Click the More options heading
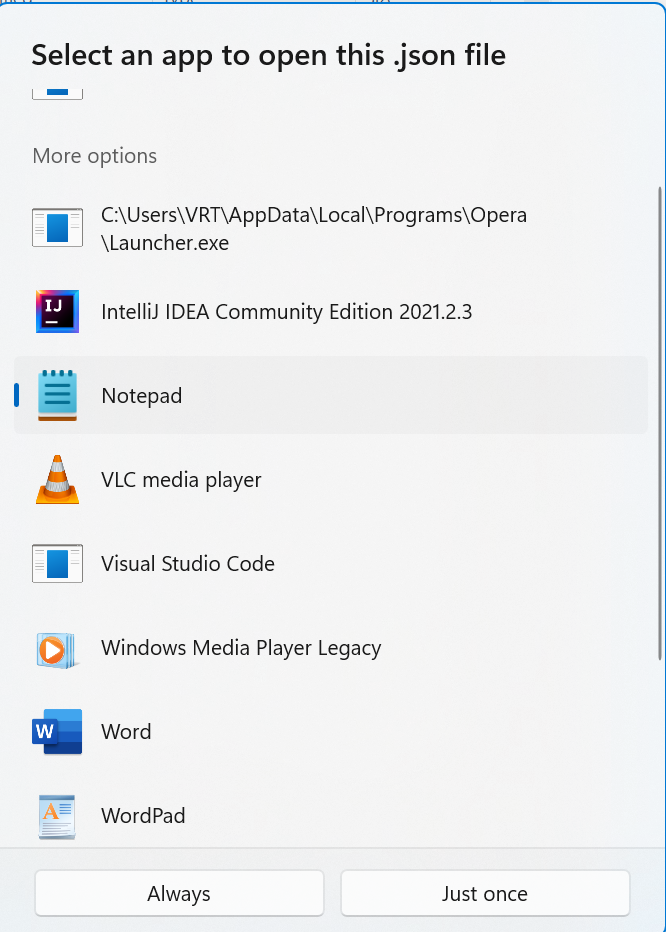The image size is (666, 932). [x=95, y=156]
